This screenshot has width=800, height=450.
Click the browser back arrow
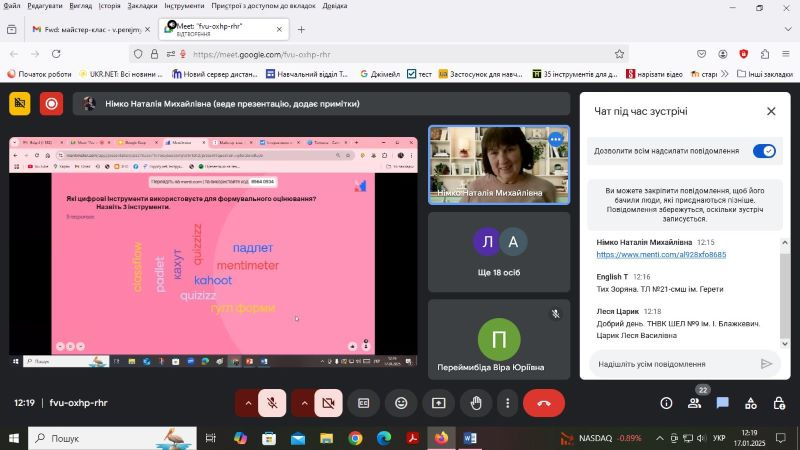[14, 54]
